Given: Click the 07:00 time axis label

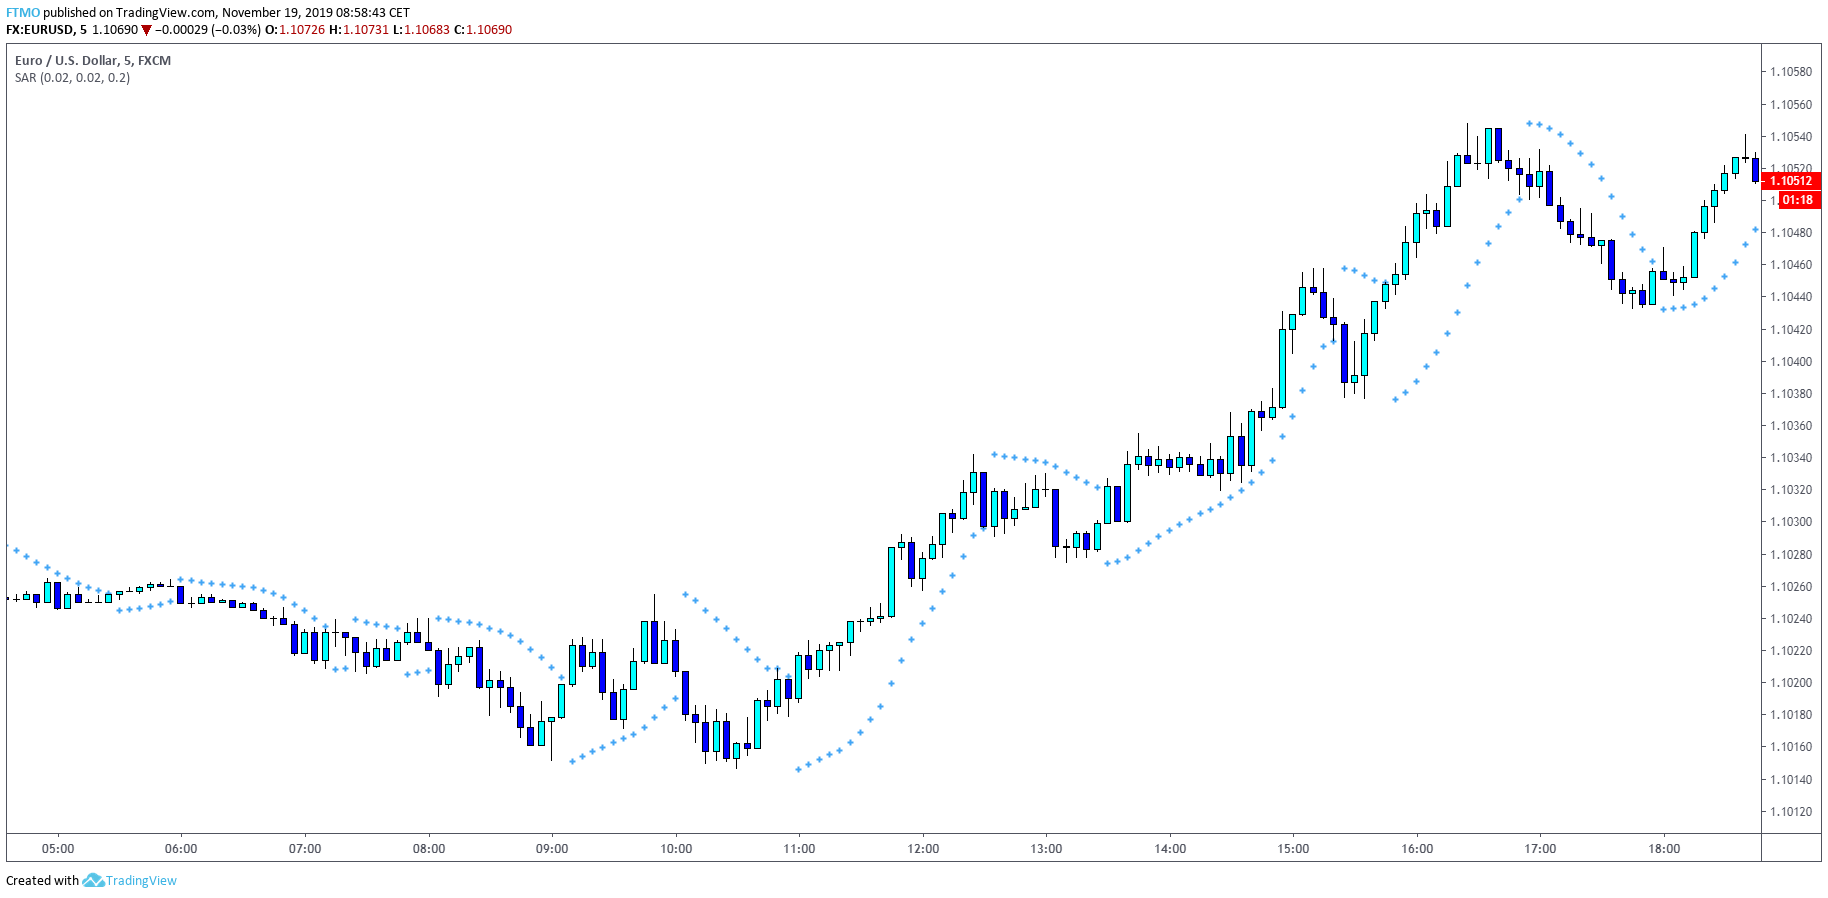Looking at the screenshot, I should tap(305, 848).
